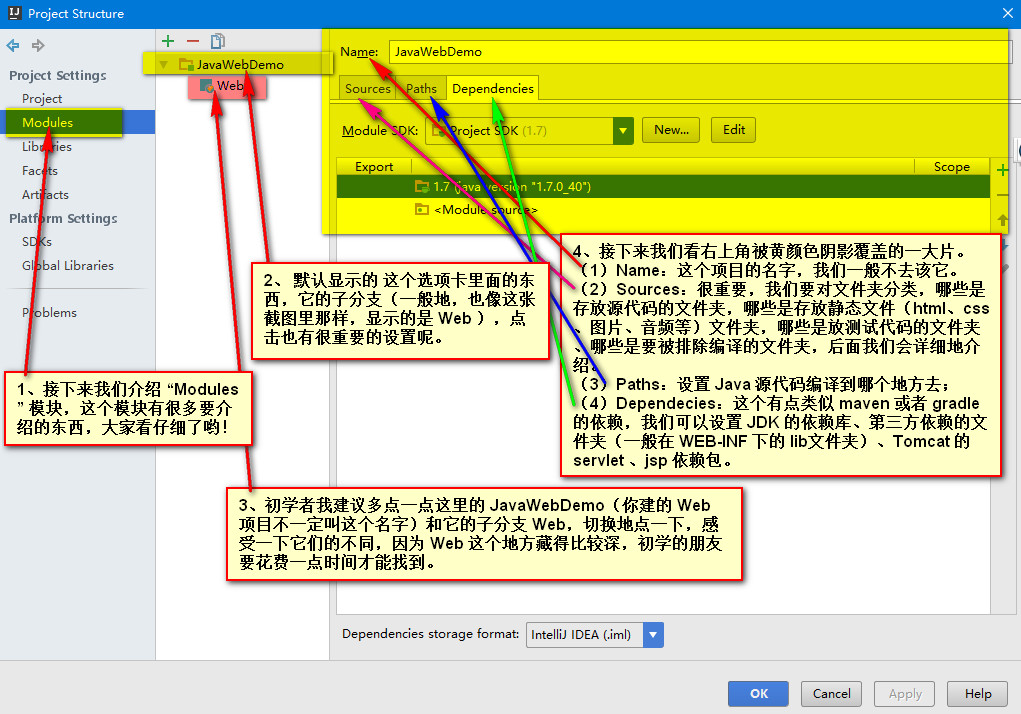This screenshot has width=1021, height=714.
Task: Open Facets settings
Action: point(40,171)
